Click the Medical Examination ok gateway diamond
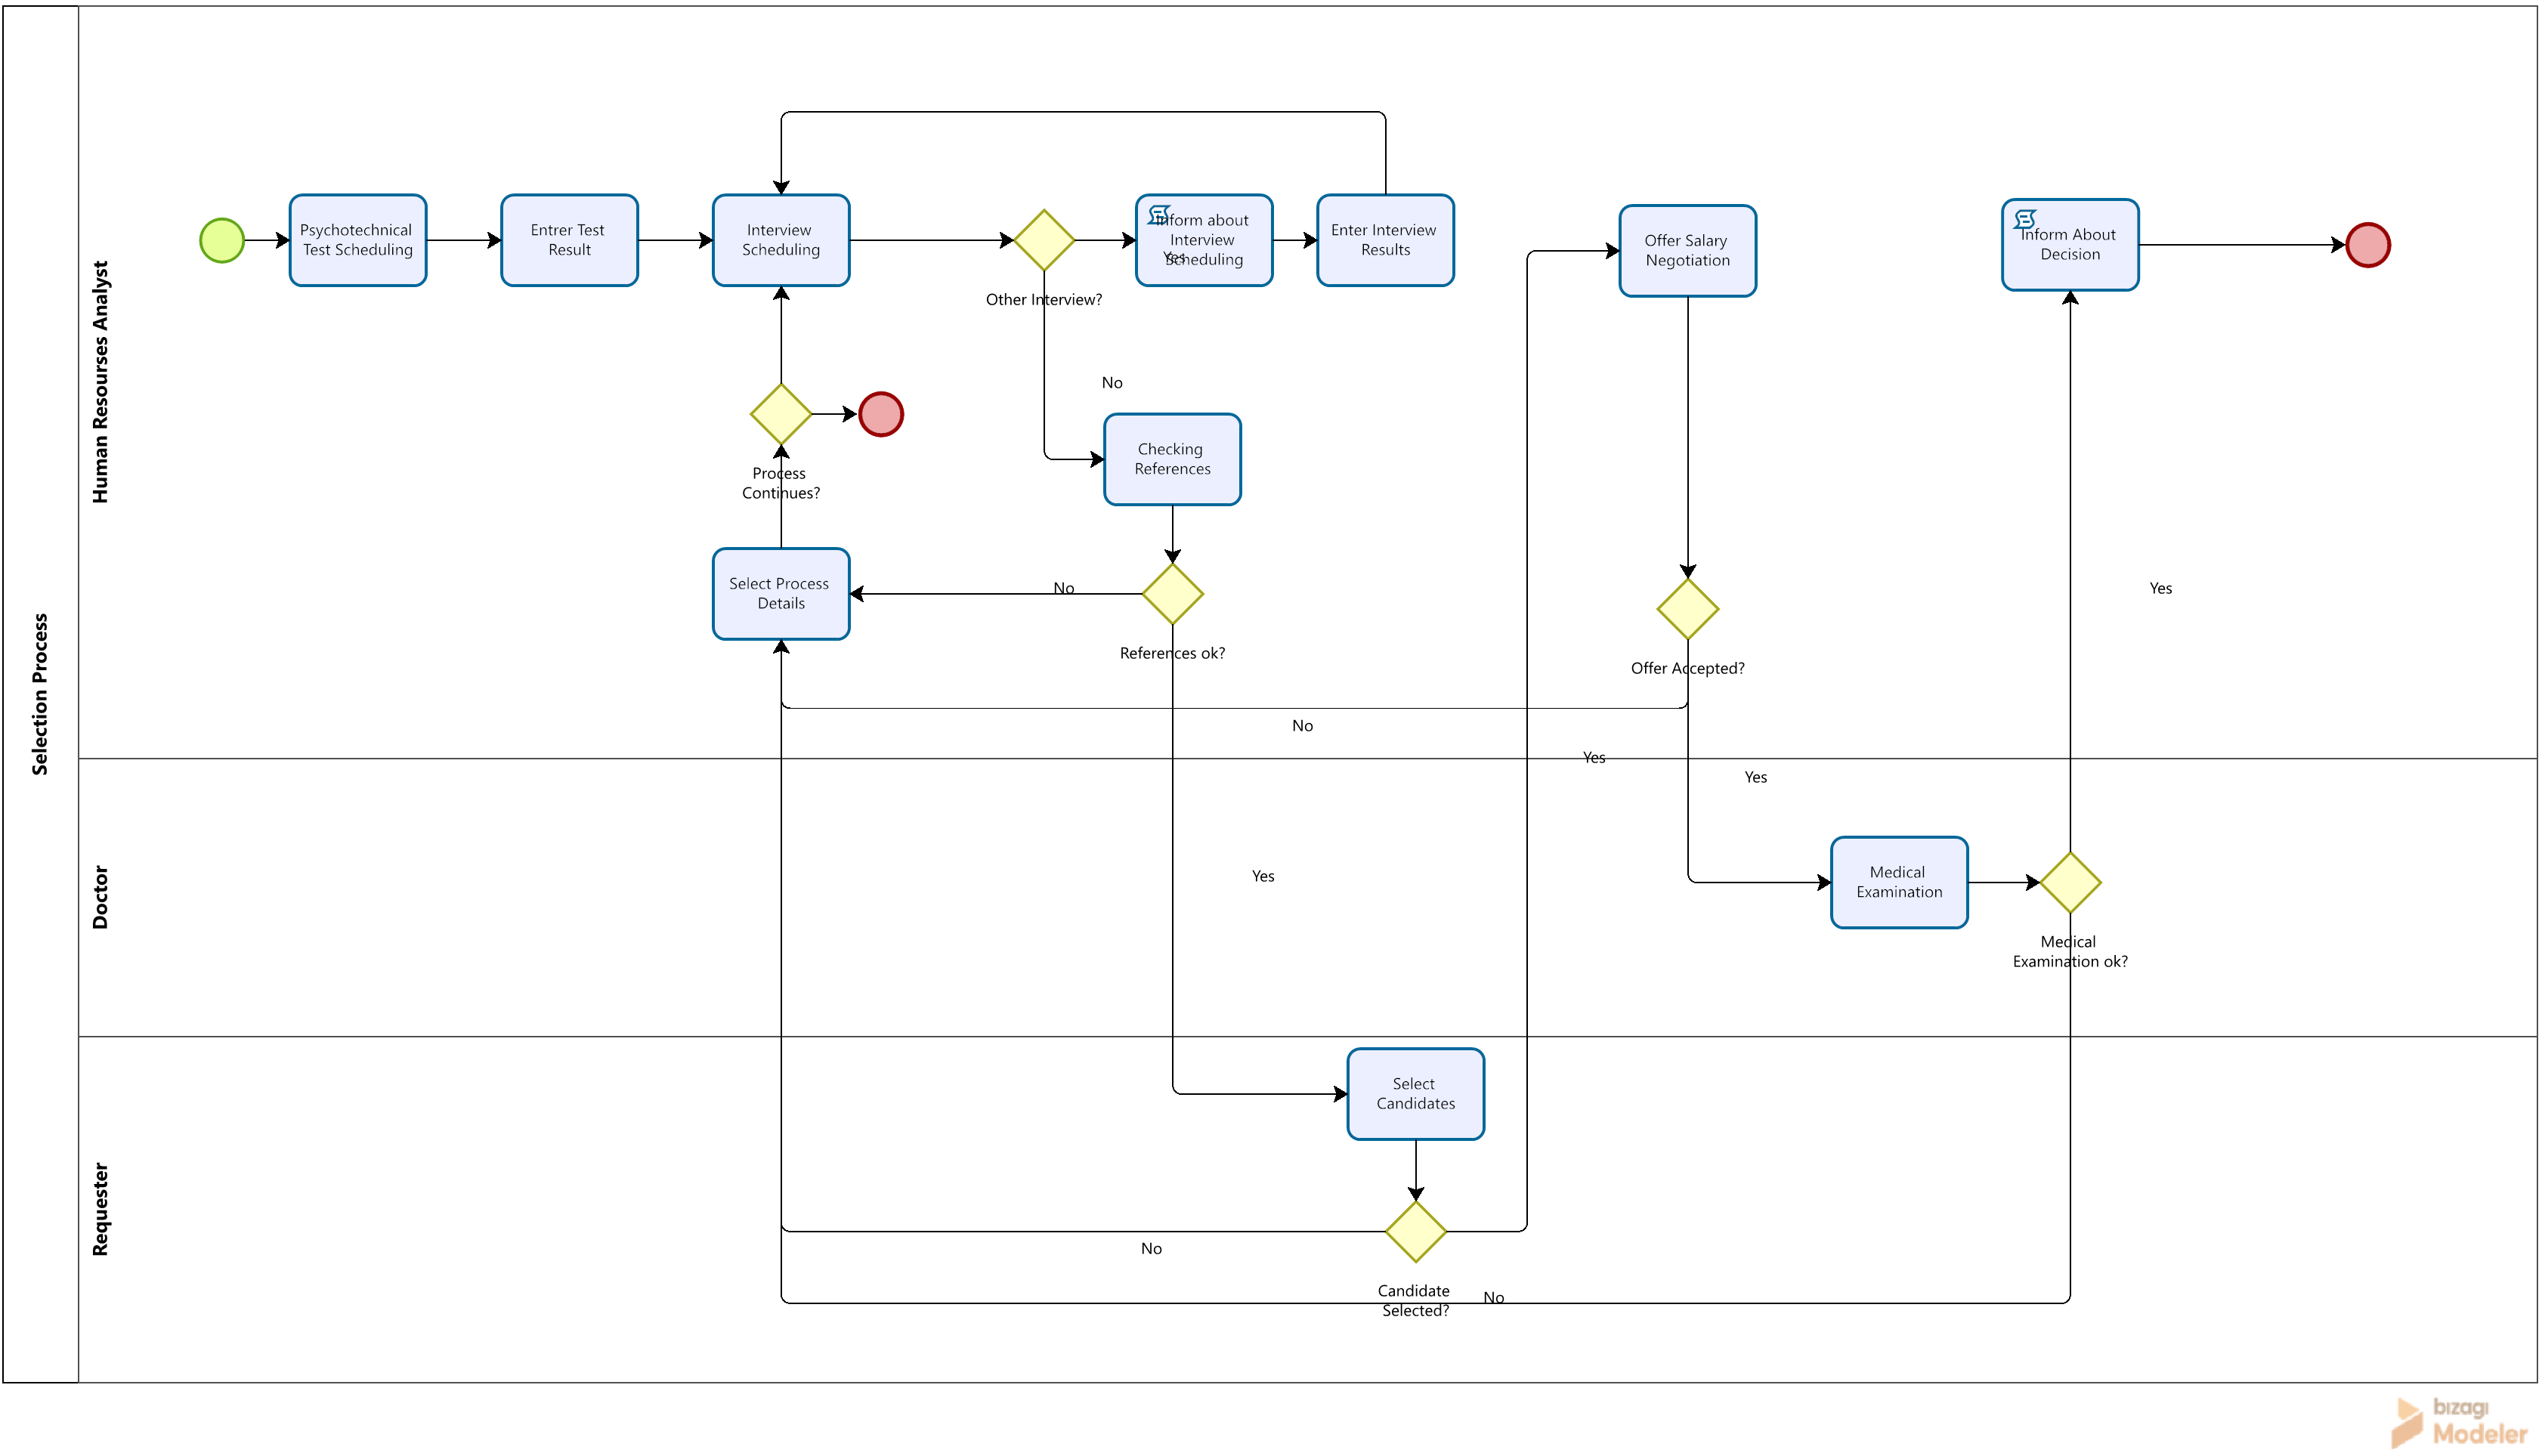 pos(2070,883)
